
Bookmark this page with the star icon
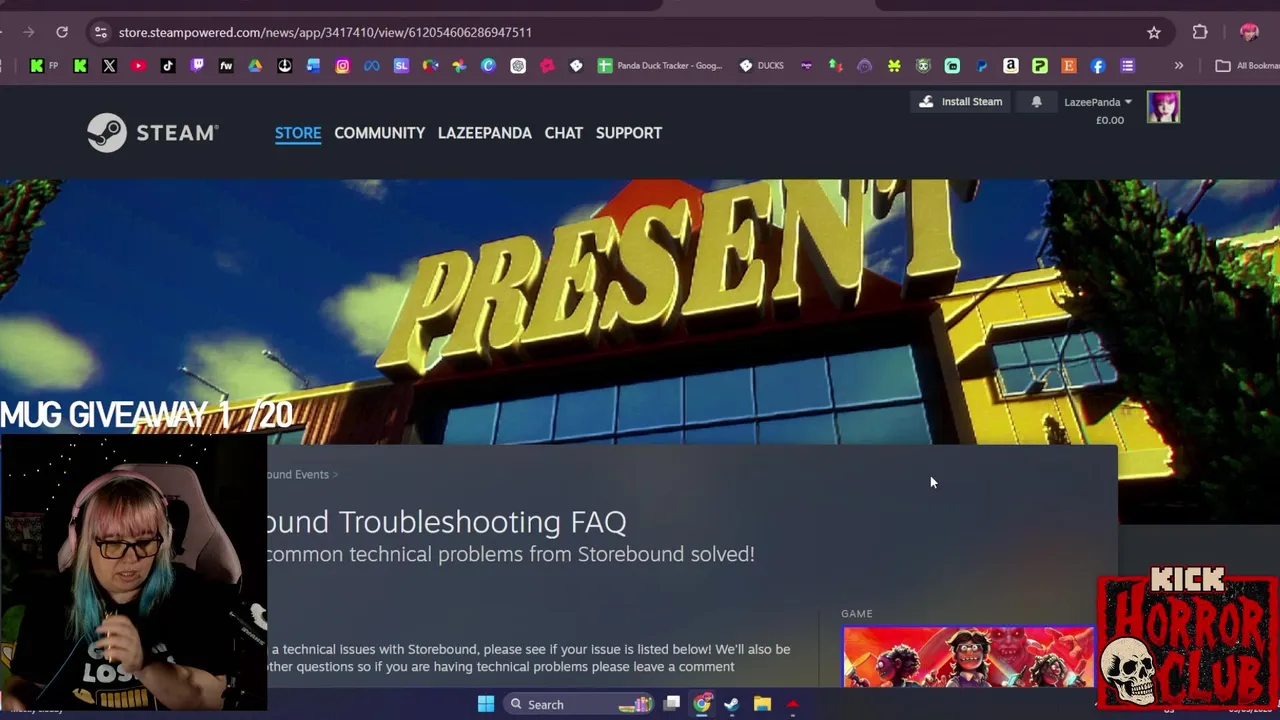(x=1154, y=32)
